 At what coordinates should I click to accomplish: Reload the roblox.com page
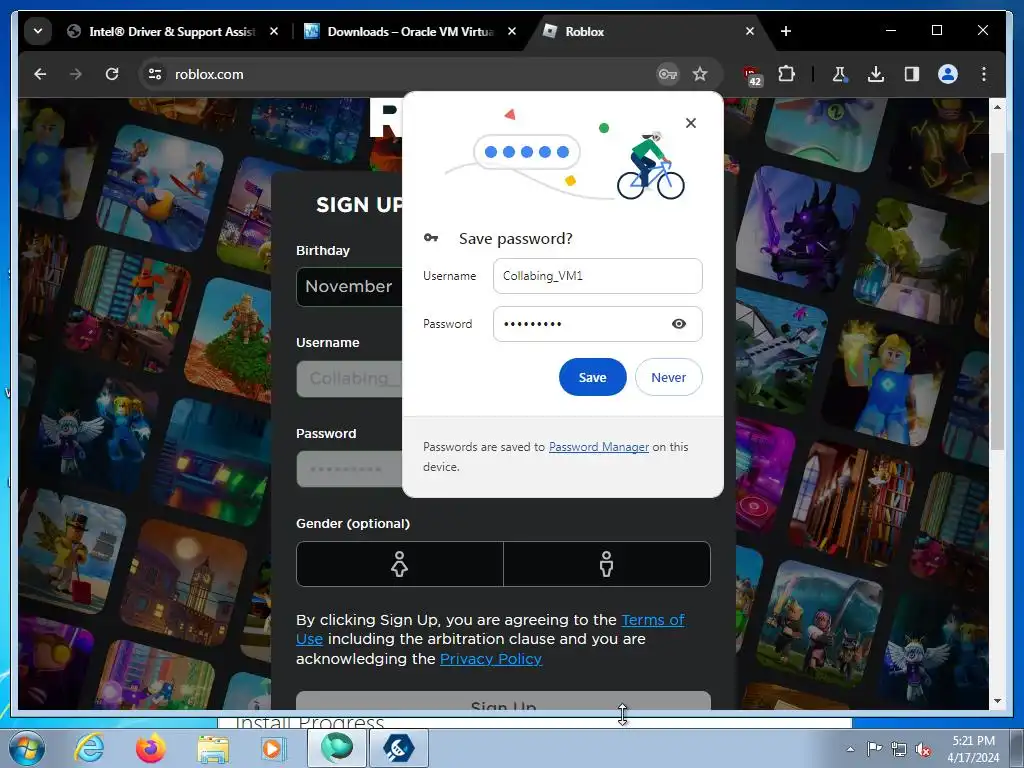click(112, 74)
